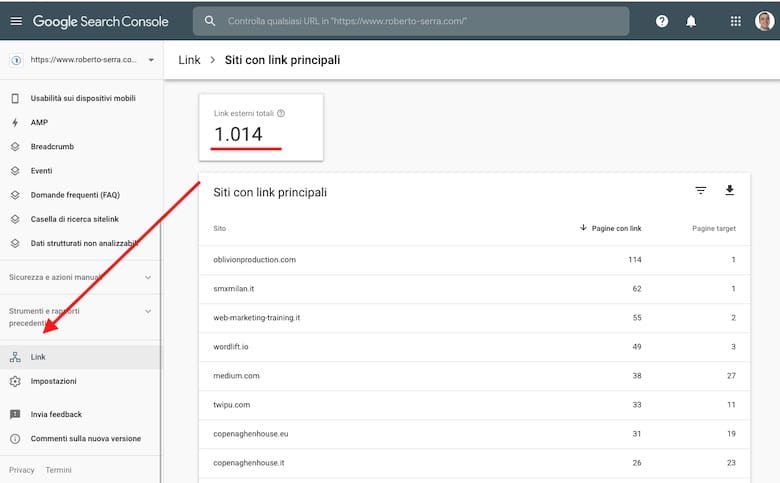Click the help icon next to Link esterni totali
Screen dimensions: 780x483
[281, 113]
